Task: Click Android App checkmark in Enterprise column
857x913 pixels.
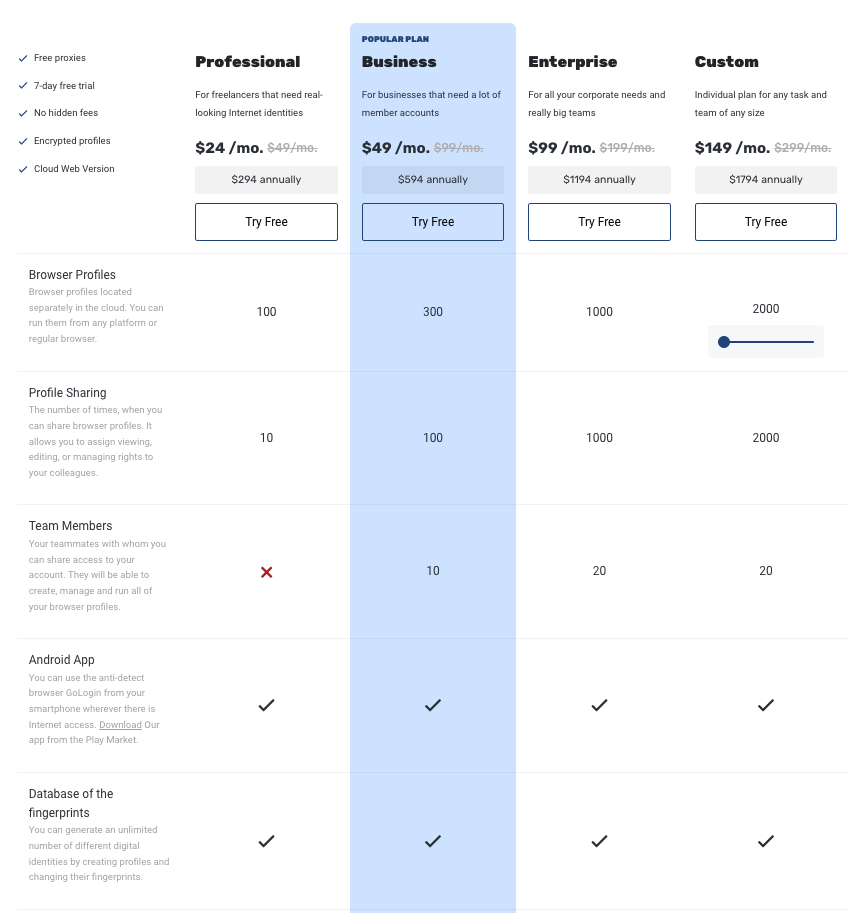Action: [x=599, y=705]
